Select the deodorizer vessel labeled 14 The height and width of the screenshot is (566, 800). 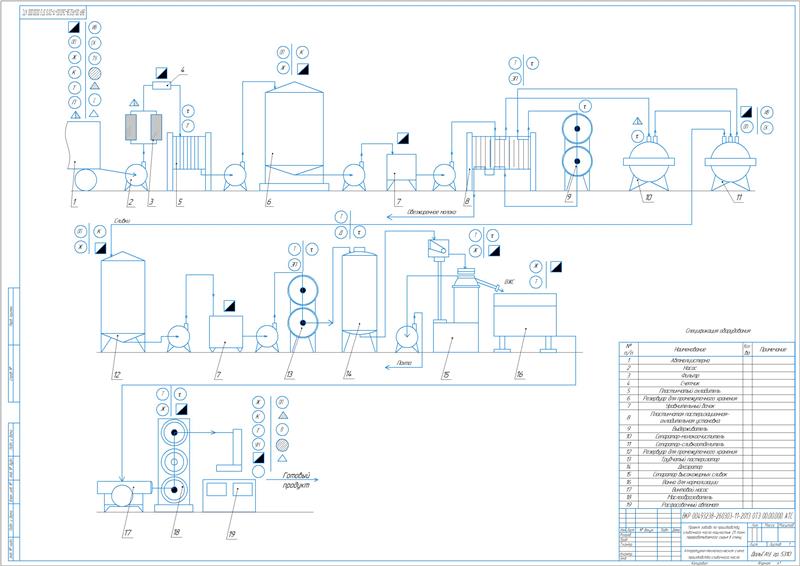(359, 299)
